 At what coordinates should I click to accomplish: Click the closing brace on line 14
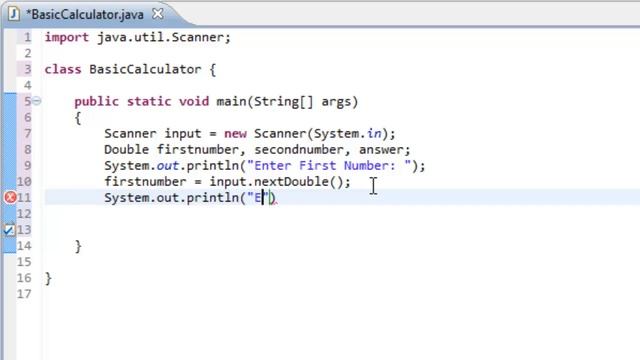point(78,246)
